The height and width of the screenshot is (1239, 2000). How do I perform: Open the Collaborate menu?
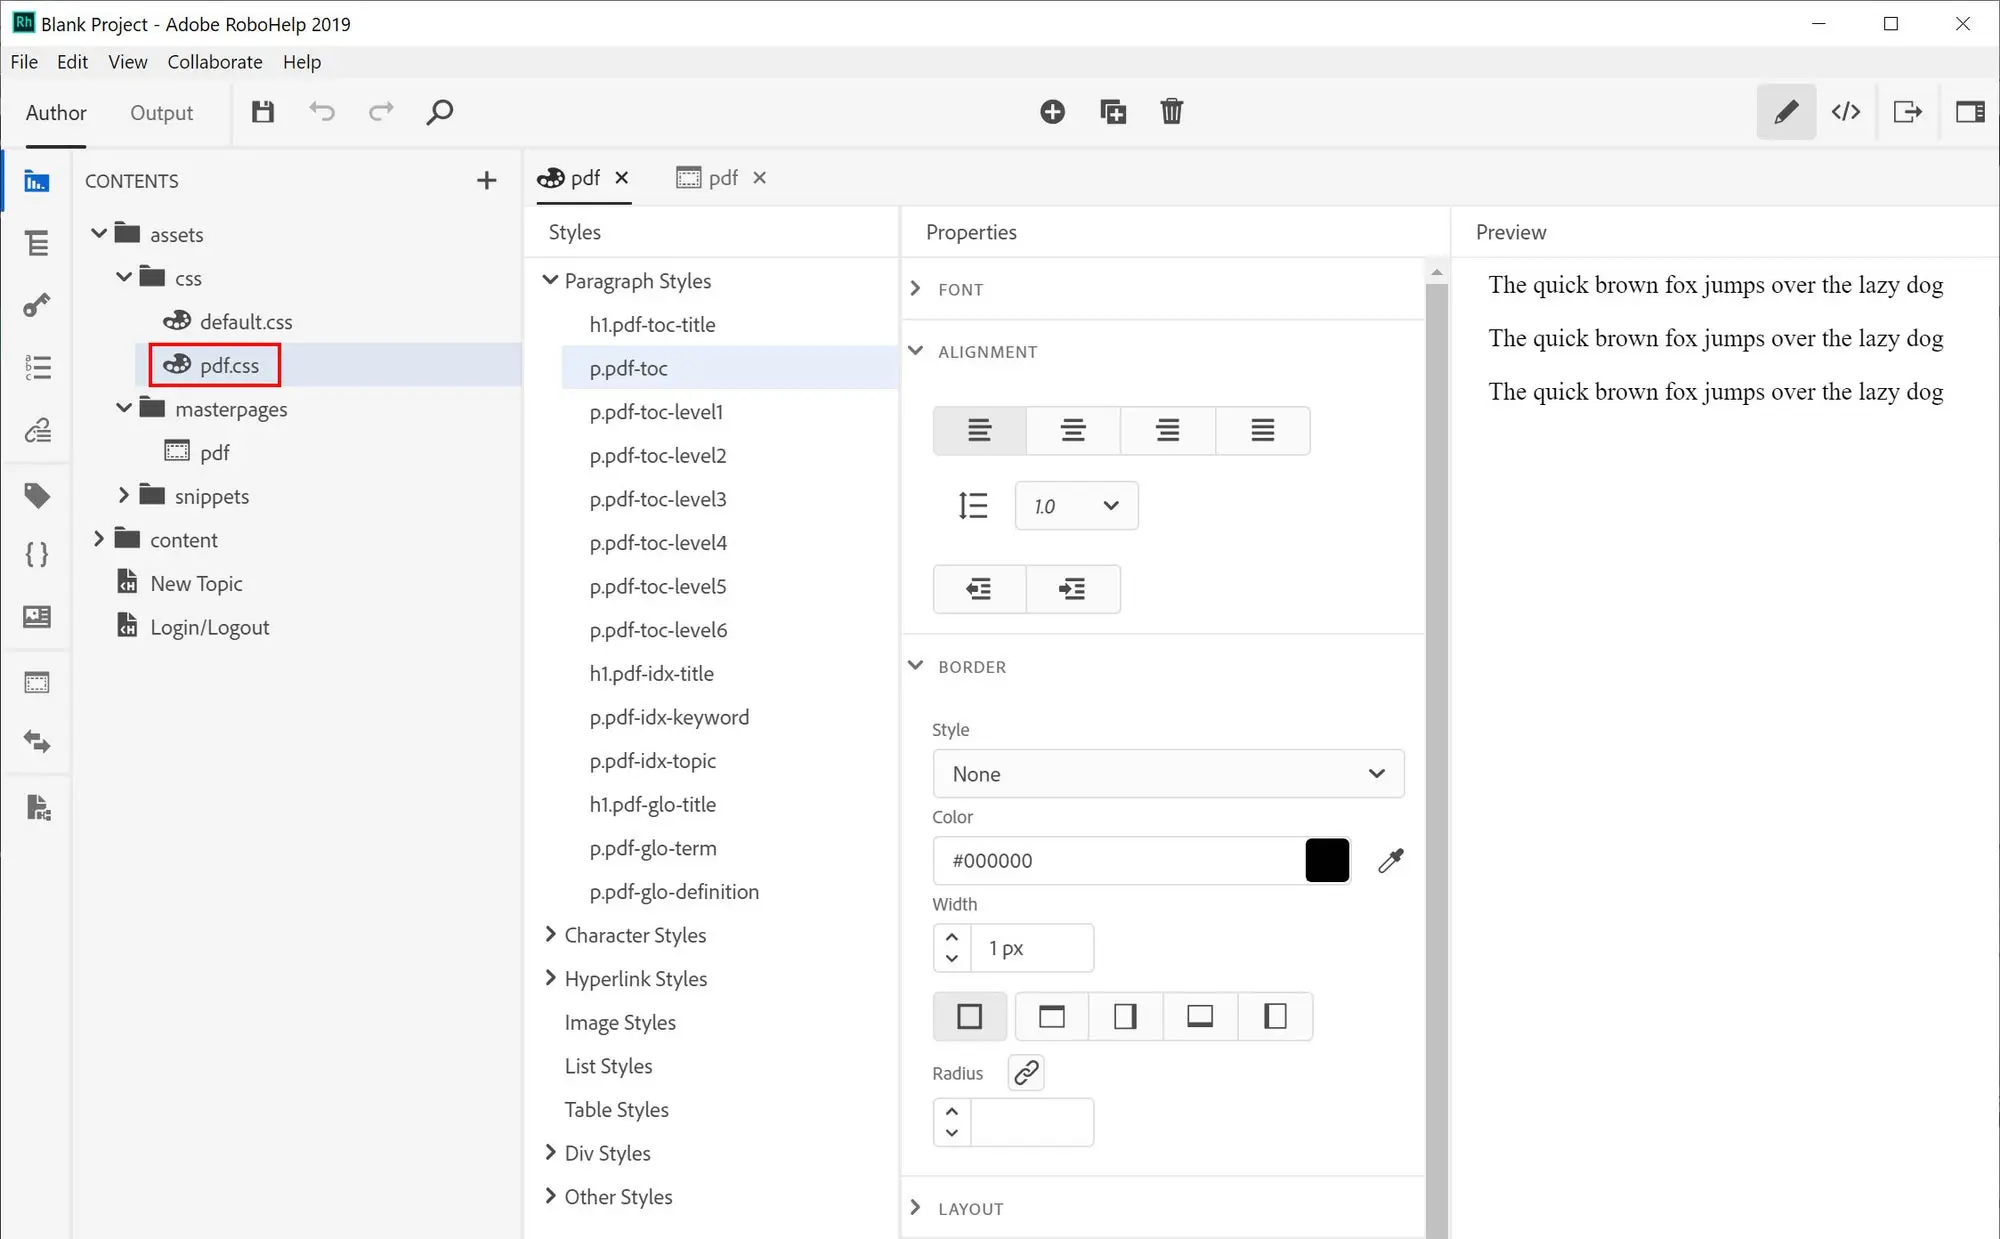coord(214,62)
